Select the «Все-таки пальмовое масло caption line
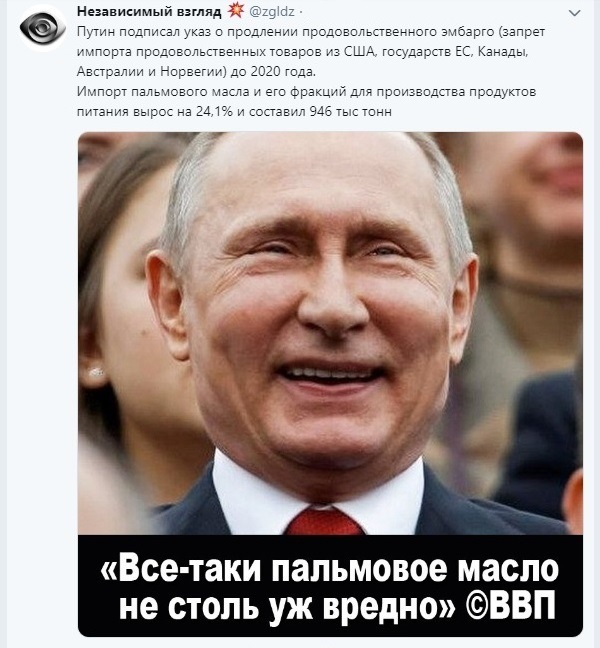 [329, 569]
